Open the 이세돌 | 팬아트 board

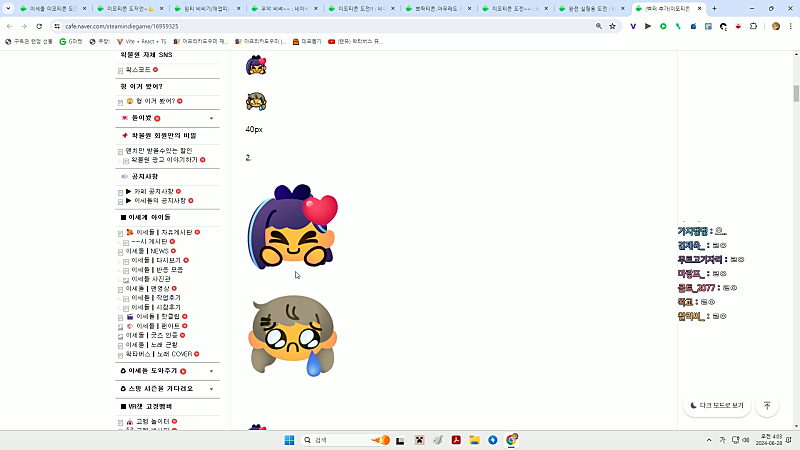click(158, 326)
